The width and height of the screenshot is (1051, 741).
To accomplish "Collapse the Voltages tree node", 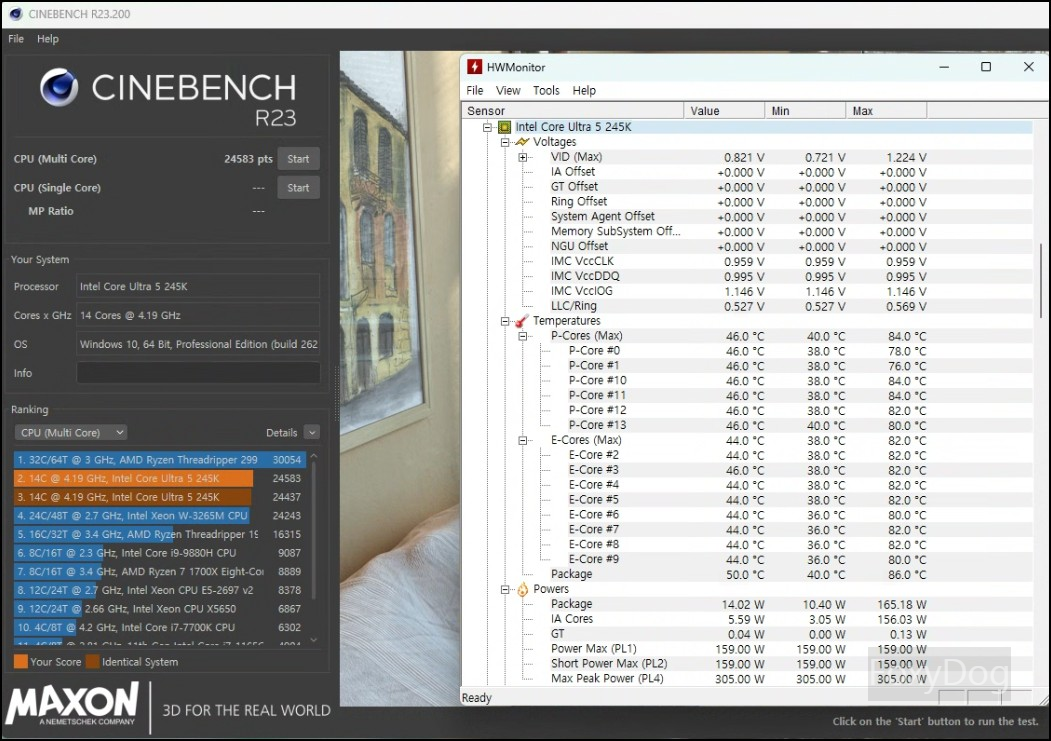I will pos(505,142).
